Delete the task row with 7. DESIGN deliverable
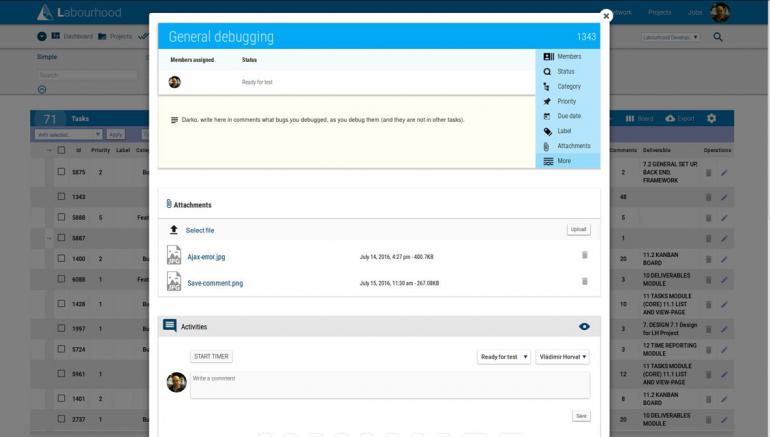This screenshot has height=437, width=770. pos(709,329)
